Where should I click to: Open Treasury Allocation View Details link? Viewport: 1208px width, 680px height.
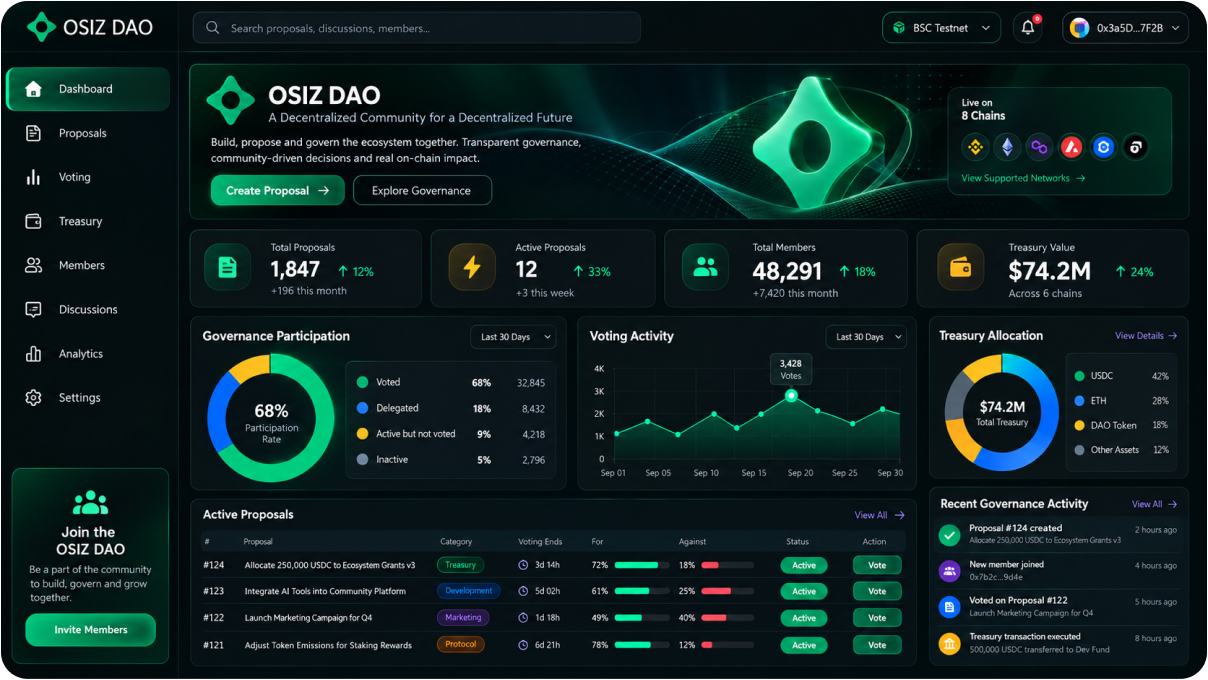(1146, 336)
